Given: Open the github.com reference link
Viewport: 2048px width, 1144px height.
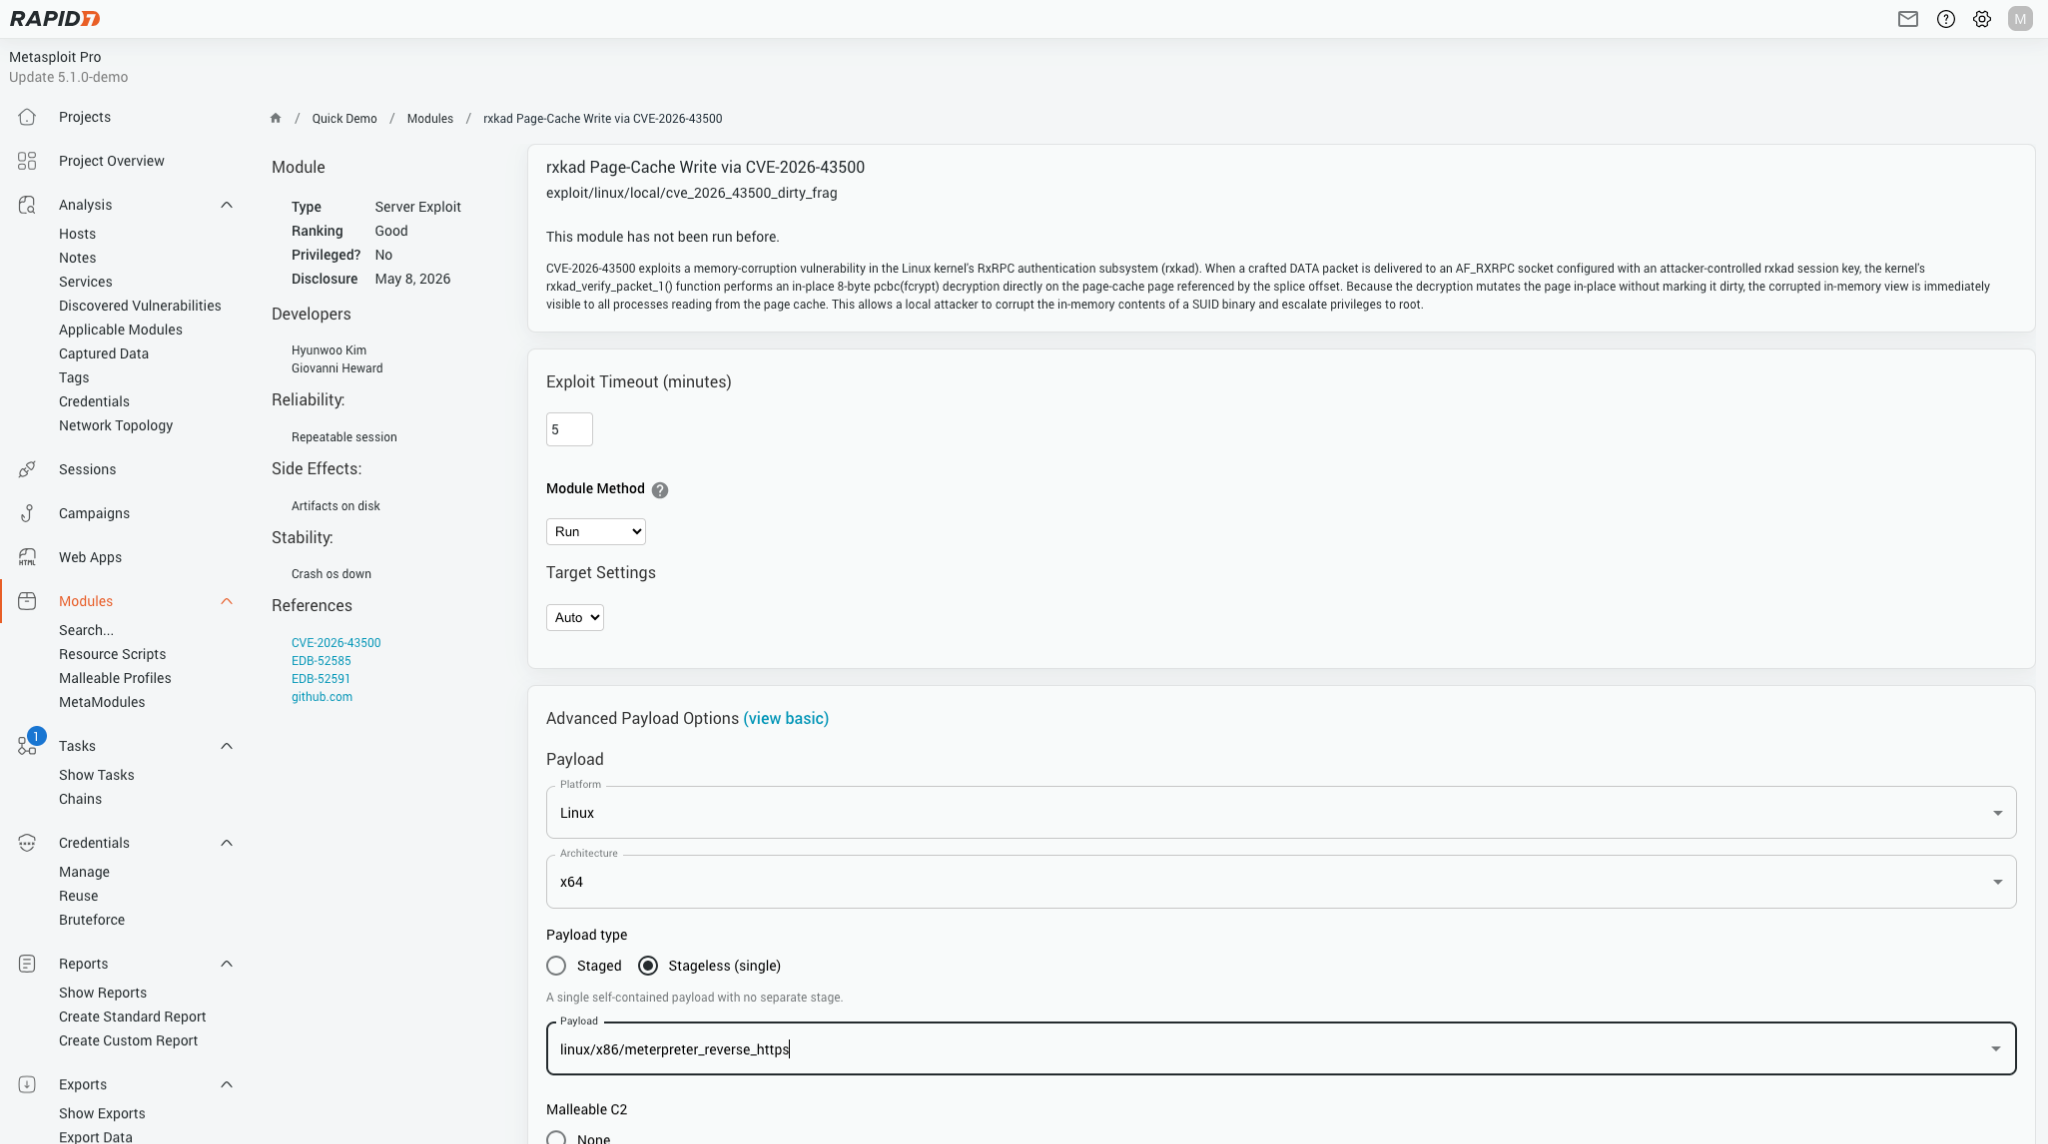Looking at the screenshot, I should 322,697.
